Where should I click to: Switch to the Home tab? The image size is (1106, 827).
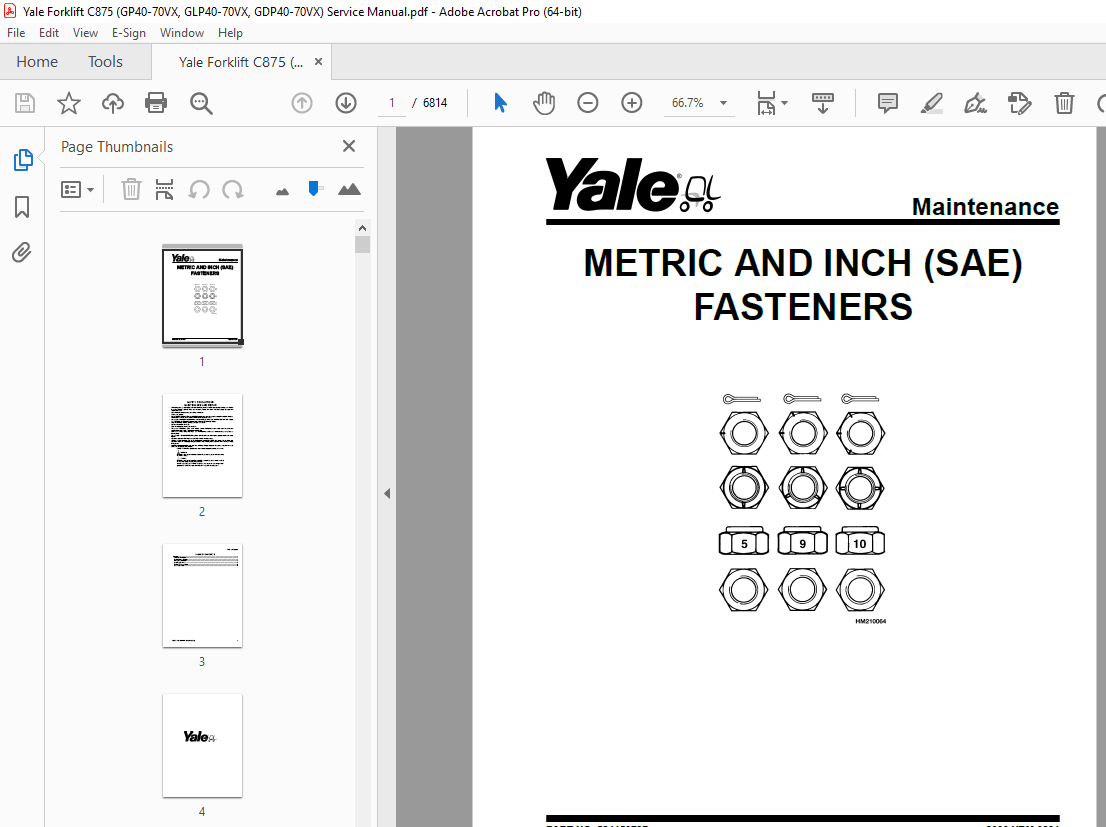37,62
